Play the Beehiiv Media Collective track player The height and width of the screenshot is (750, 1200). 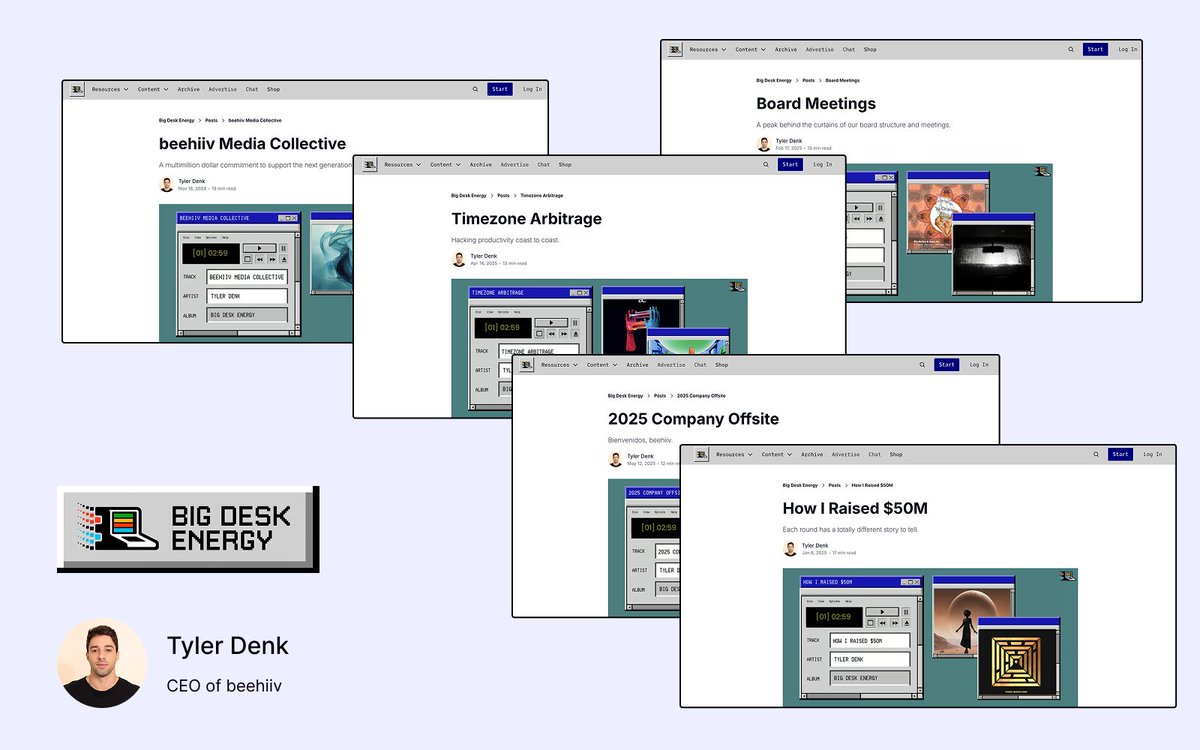pos(260,248)
